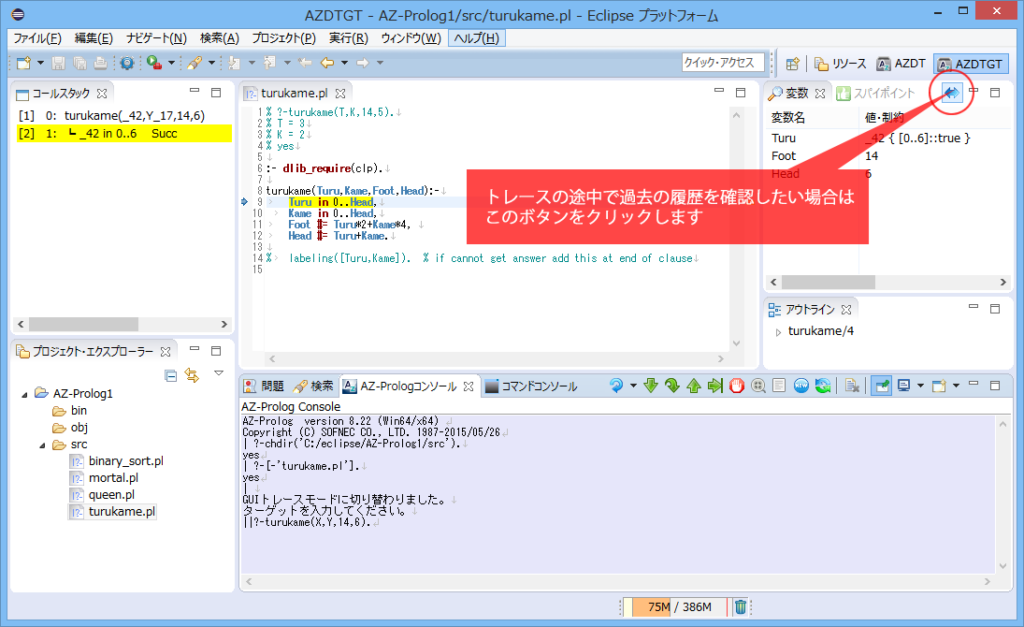Click the Open Perspective icon
Screen dimensions: 1024x627
tap(792, 64)
